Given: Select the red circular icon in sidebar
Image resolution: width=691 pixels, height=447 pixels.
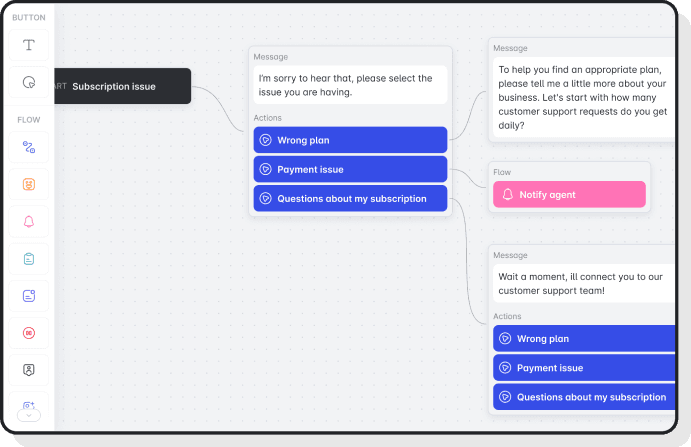Looking at the screenshot, I should (29, 332).
